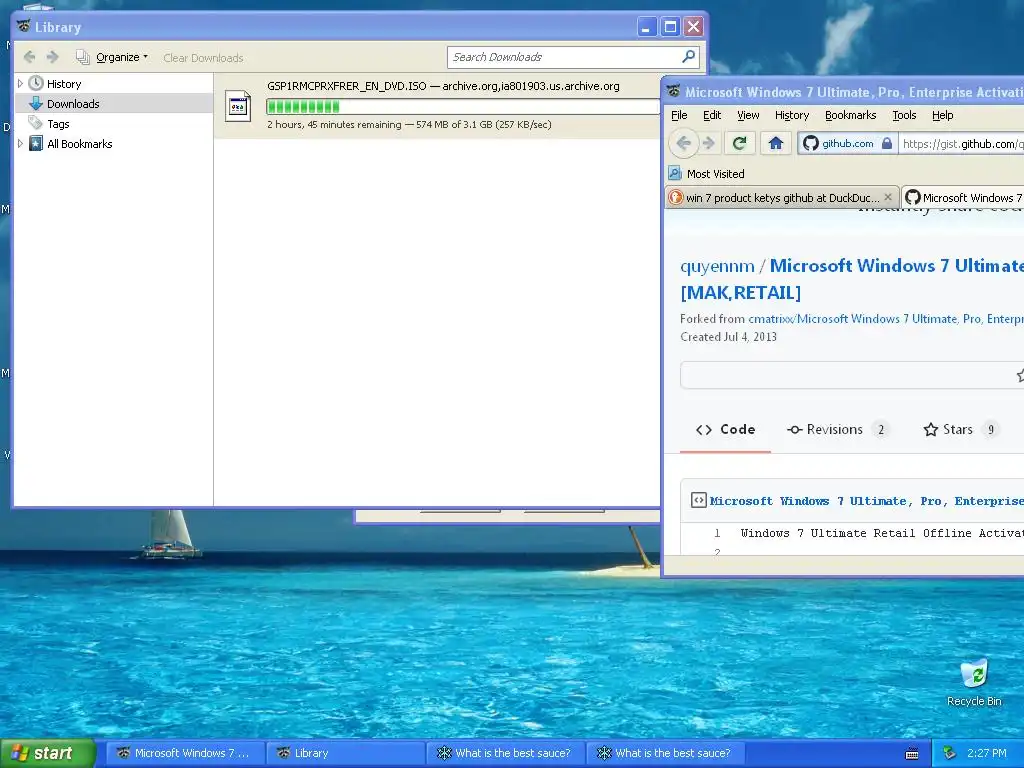Viewport: 1024px width, 768px height.
Task: Click line number 1 in gist code
Action: point(717,533)
